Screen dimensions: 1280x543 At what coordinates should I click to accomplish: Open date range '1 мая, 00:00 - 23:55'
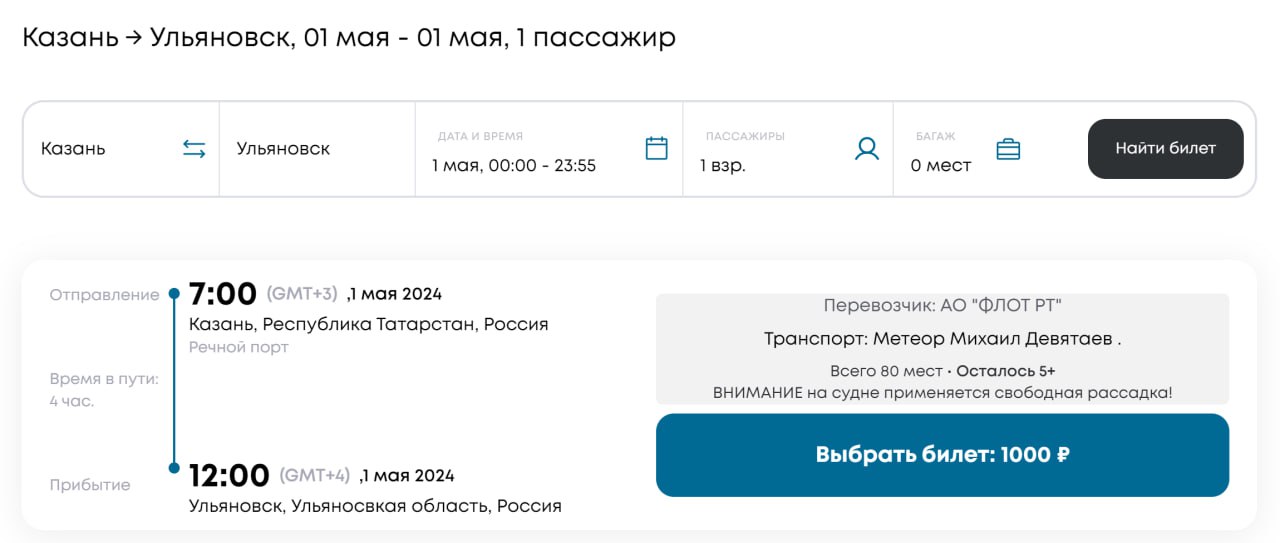(514, 165)
